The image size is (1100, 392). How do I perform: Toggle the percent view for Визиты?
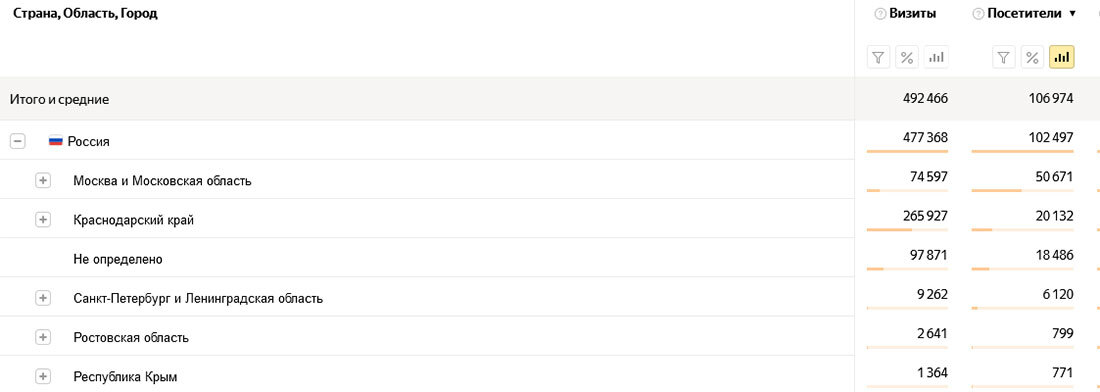907,58
